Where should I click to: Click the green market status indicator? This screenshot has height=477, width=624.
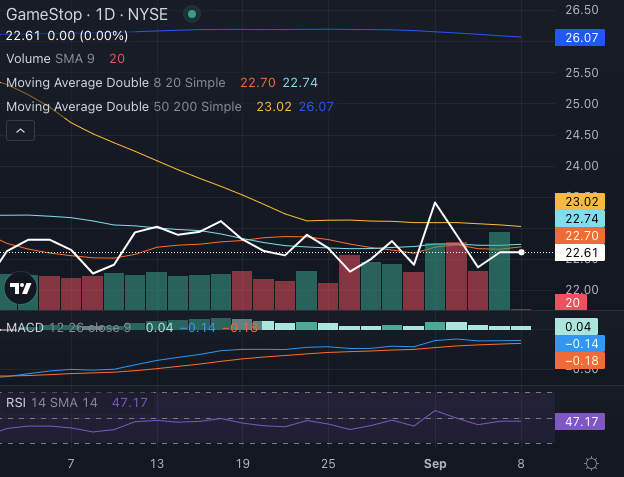click(x=192, y=15)
